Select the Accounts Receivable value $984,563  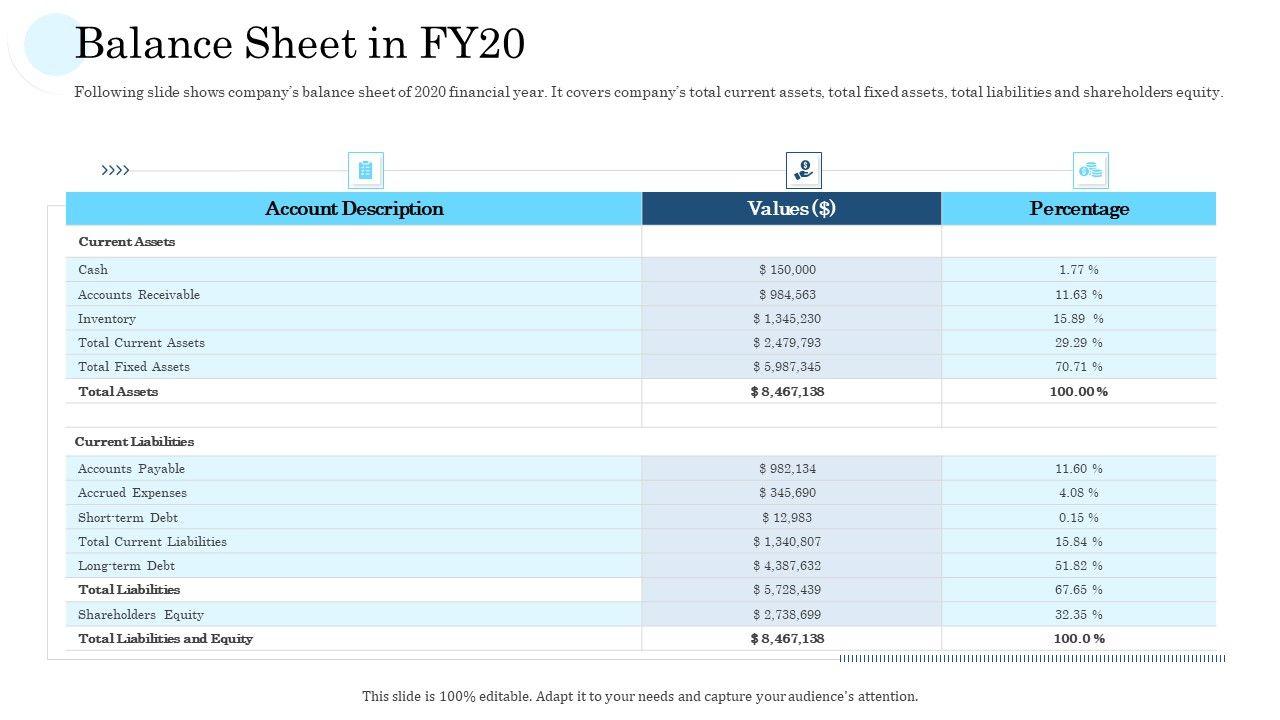[x=787, y=295]
